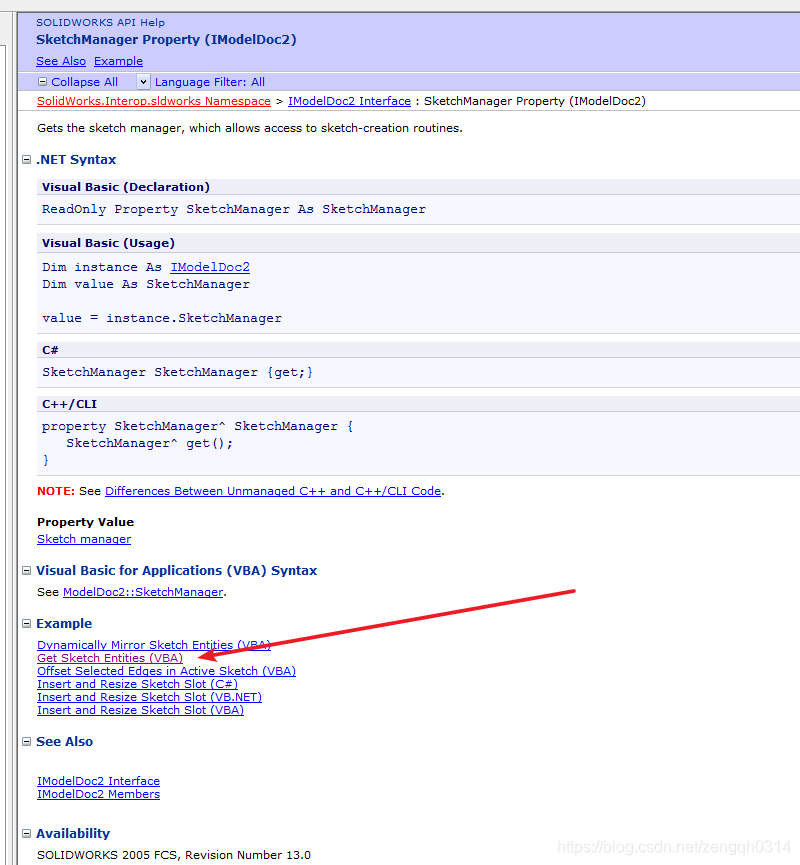The height and width of the screenshot is (865, 800).
Task: Open ModelDoc2::SketchManager link
Action: pyautogui.click(x=143, y=592)
